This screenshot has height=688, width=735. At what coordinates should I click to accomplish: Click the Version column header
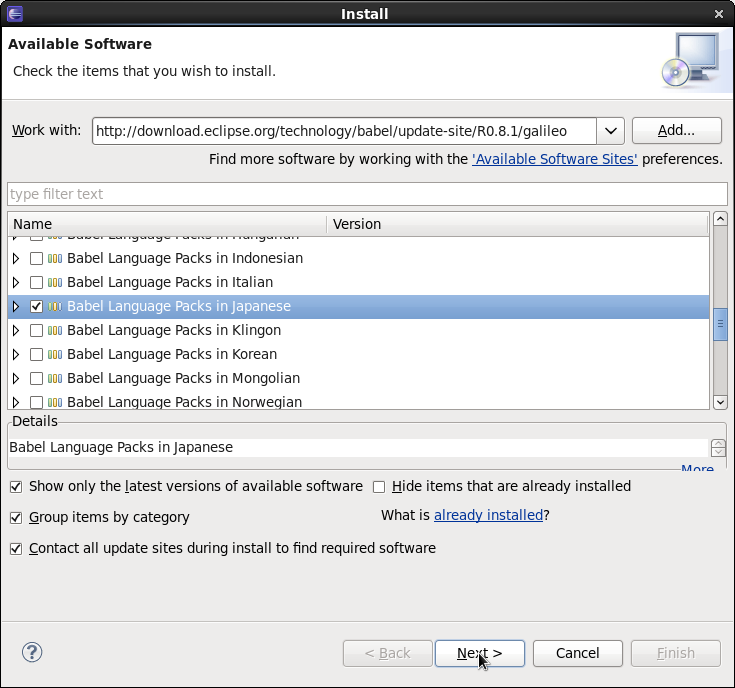[x=518, y=224]
